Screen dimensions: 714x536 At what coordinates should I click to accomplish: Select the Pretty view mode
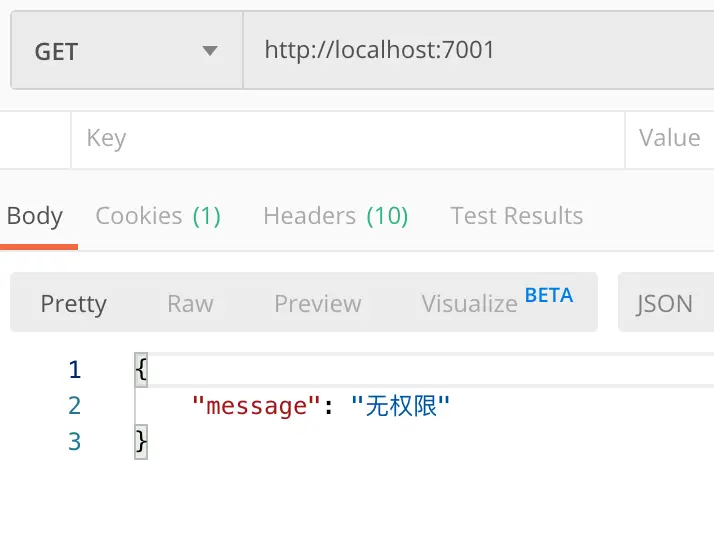[x=73, y=304]
